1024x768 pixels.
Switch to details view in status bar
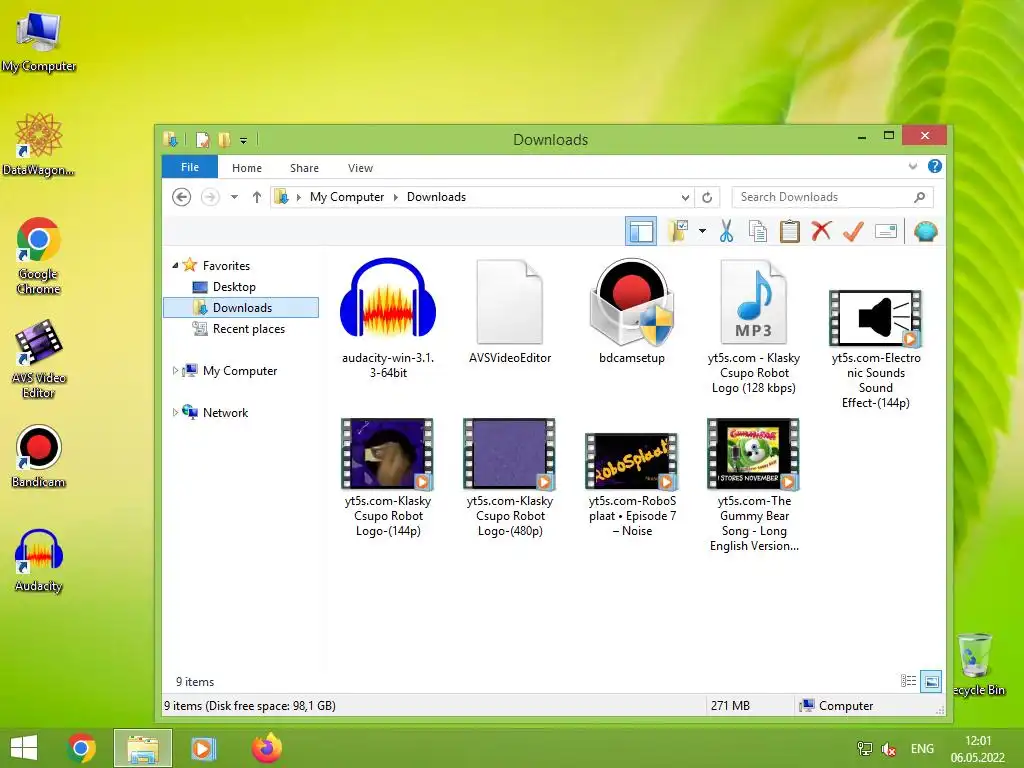(908, 681)
